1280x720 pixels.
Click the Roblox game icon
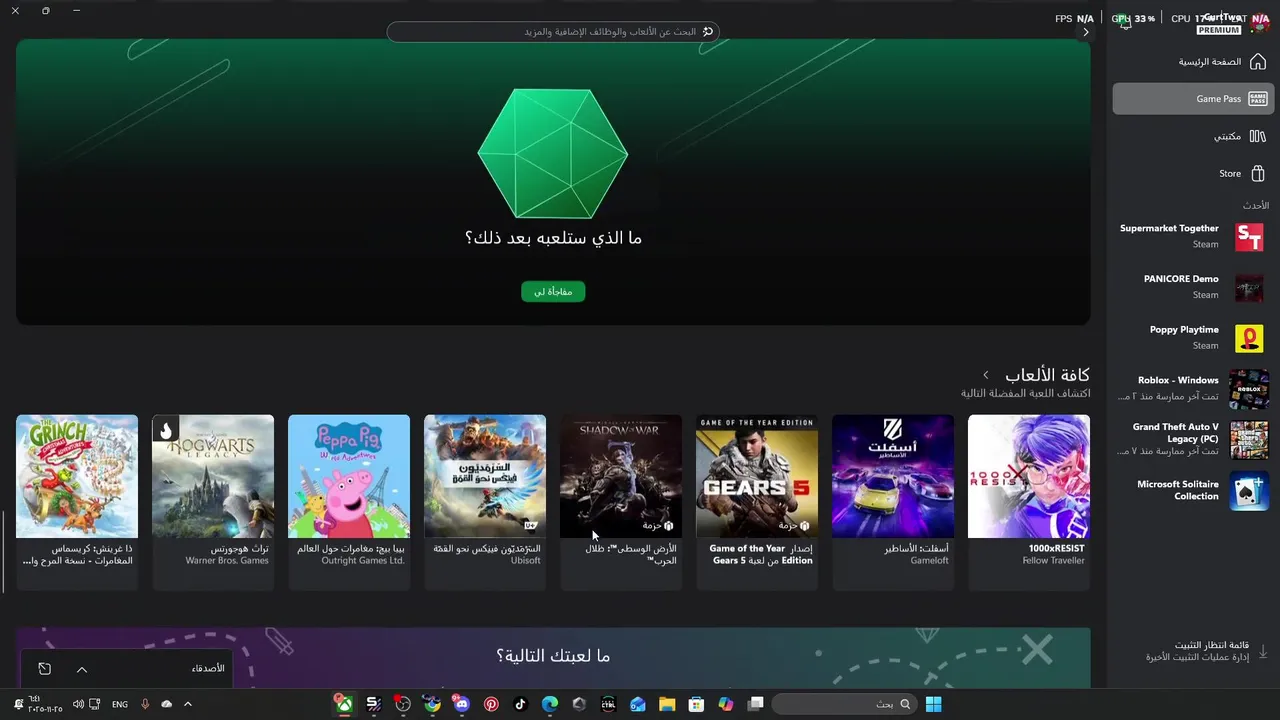(1249, 389)
